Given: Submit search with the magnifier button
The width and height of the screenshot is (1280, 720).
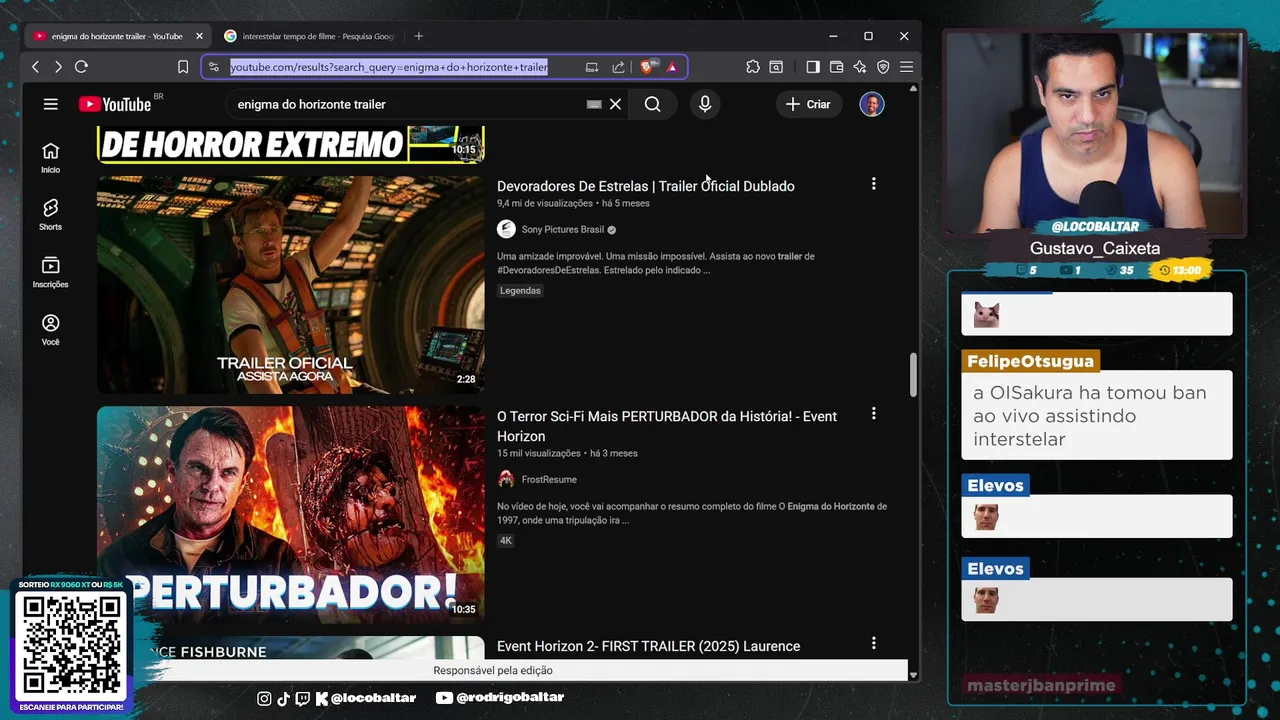Looking at the screenshot, I should (653, 104).
